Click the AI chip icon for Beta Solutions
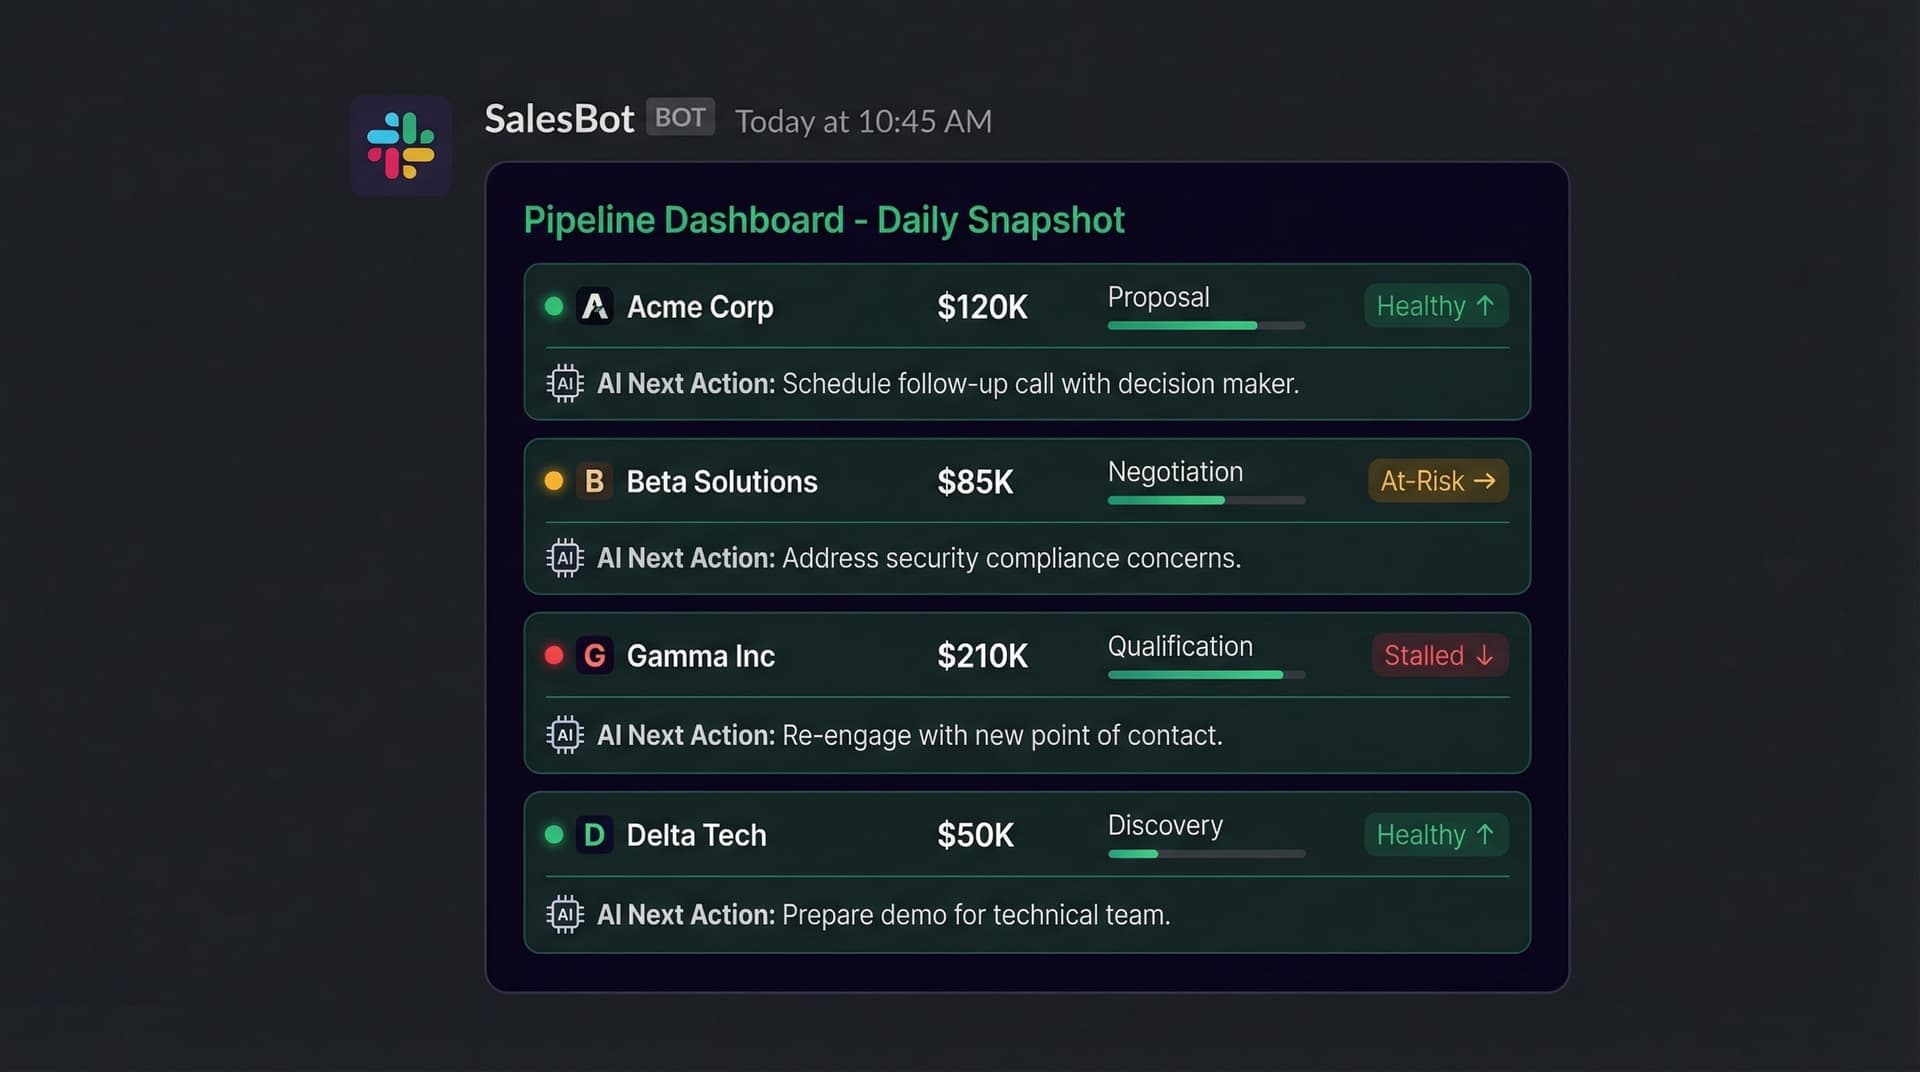This screenshot has height=1072, width=1920. click(x=565, y=557)
